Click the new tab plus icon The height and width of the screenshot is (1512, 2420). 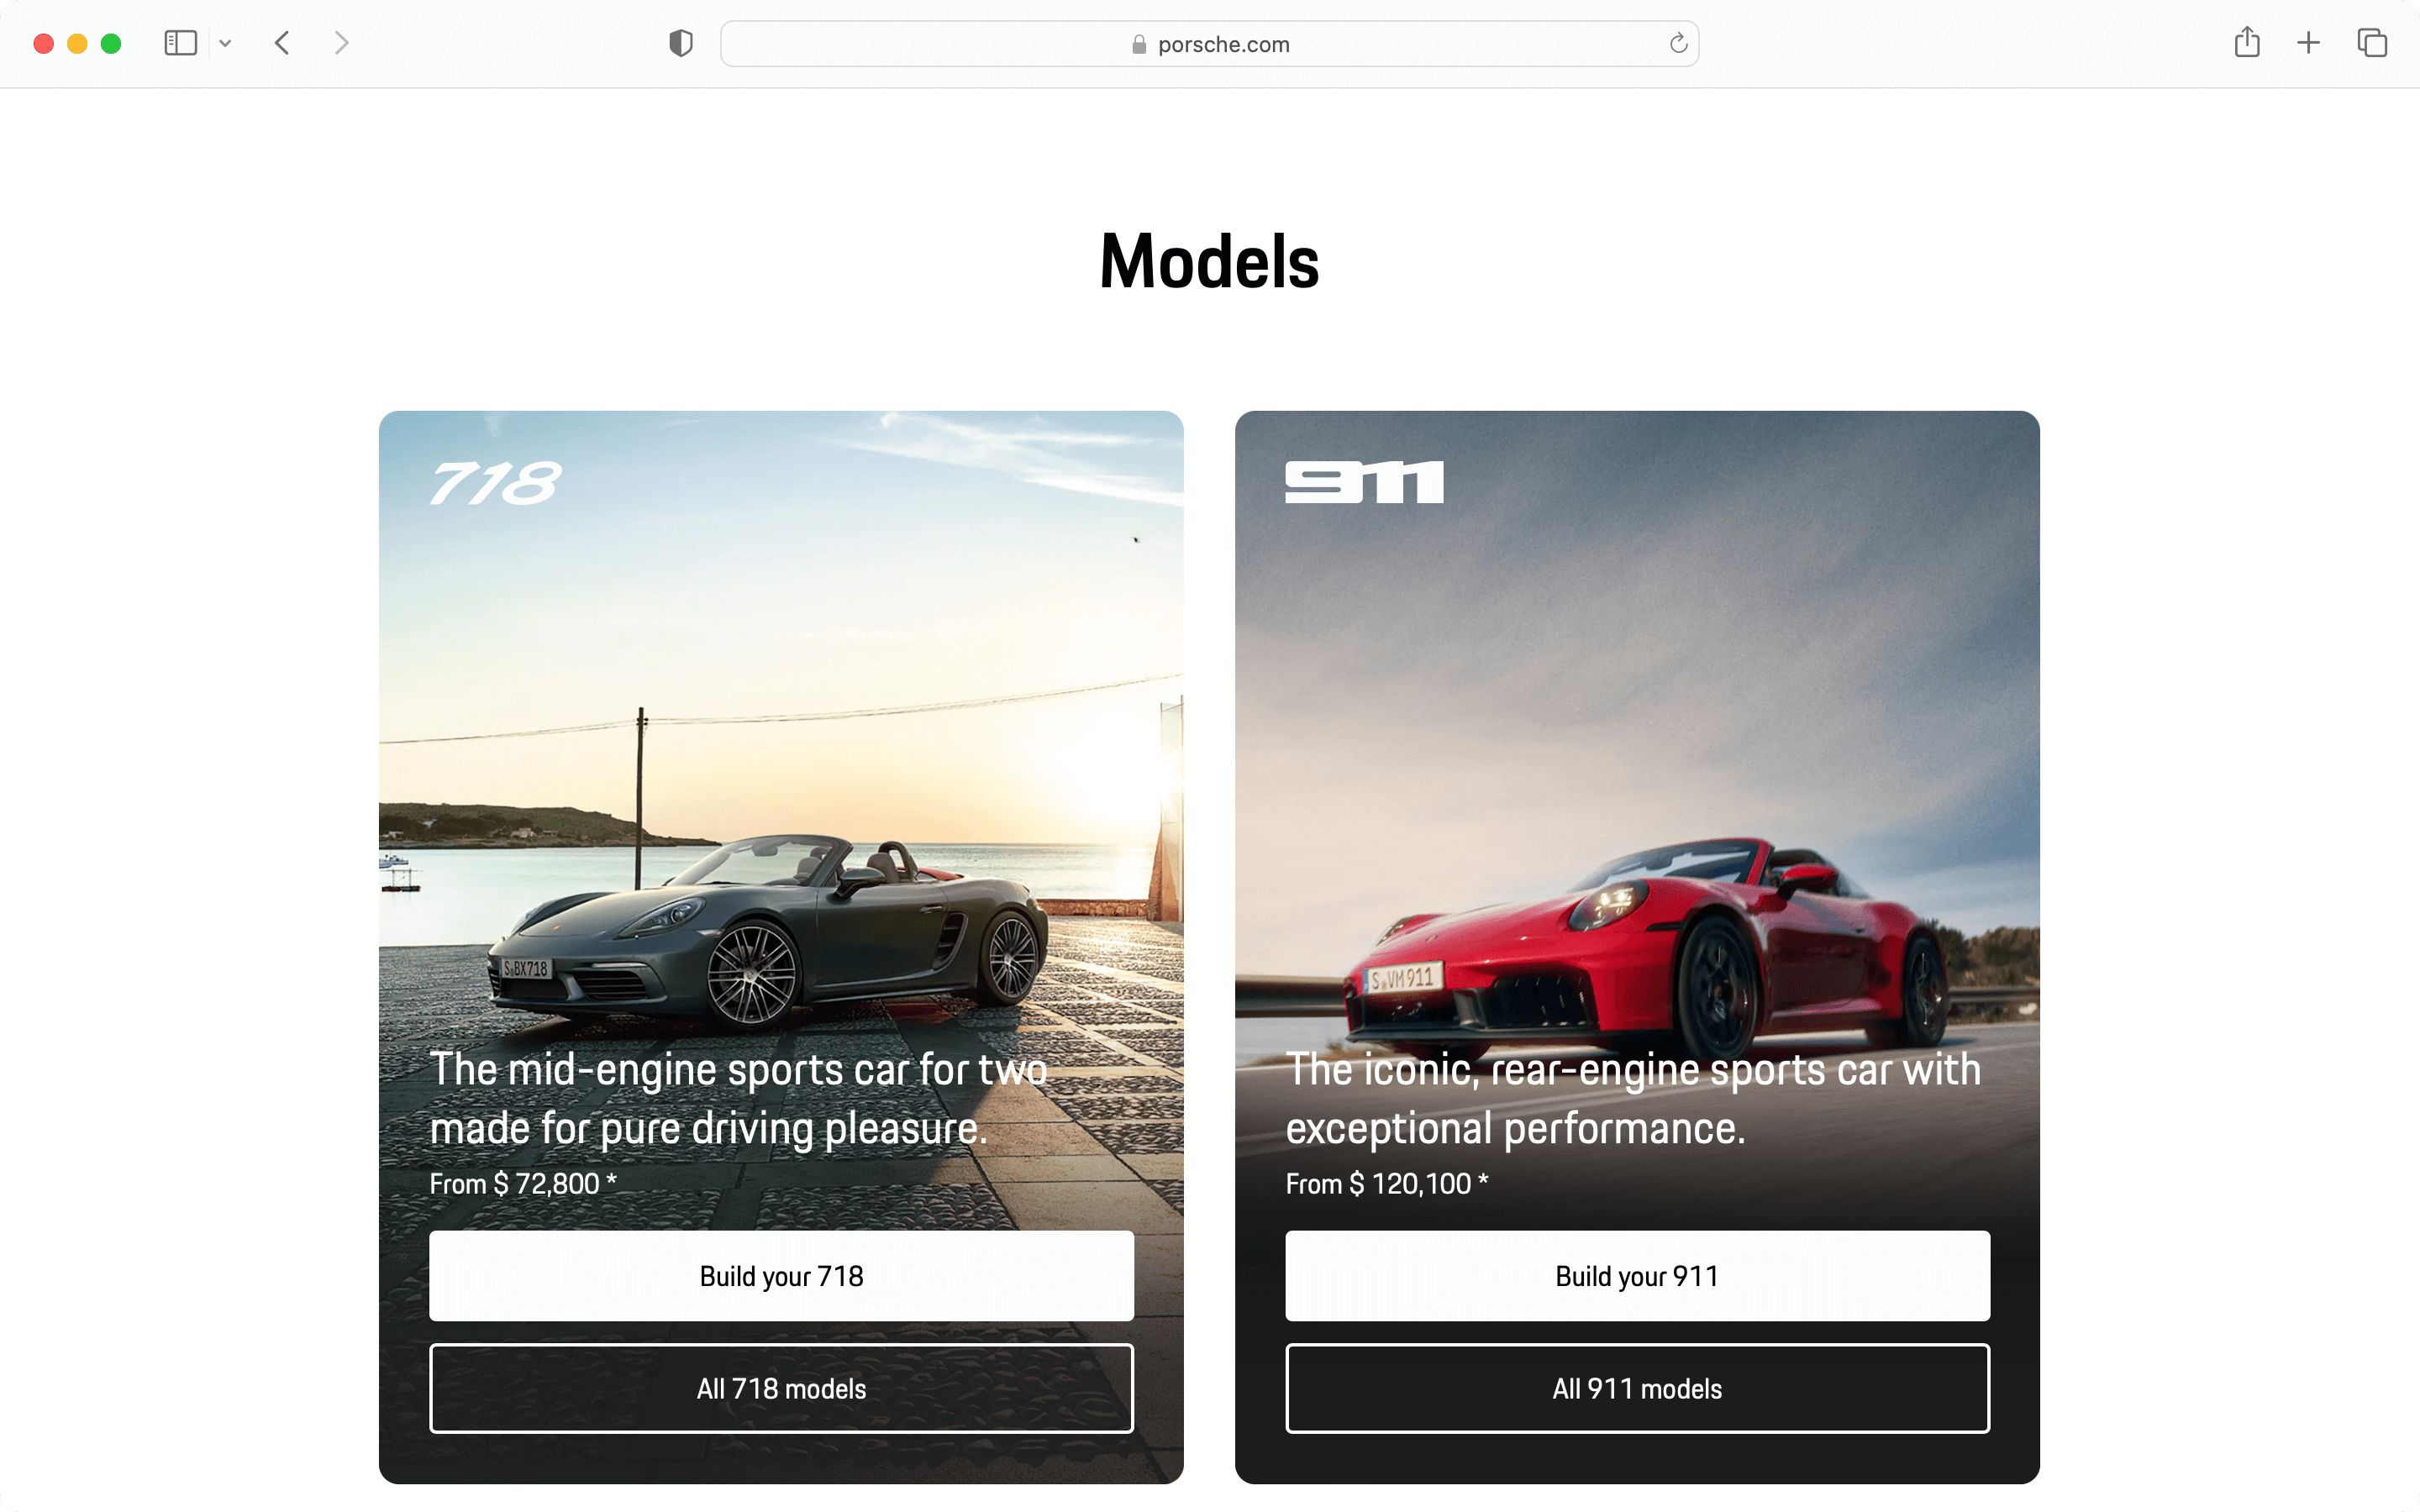pos(2308,42)
